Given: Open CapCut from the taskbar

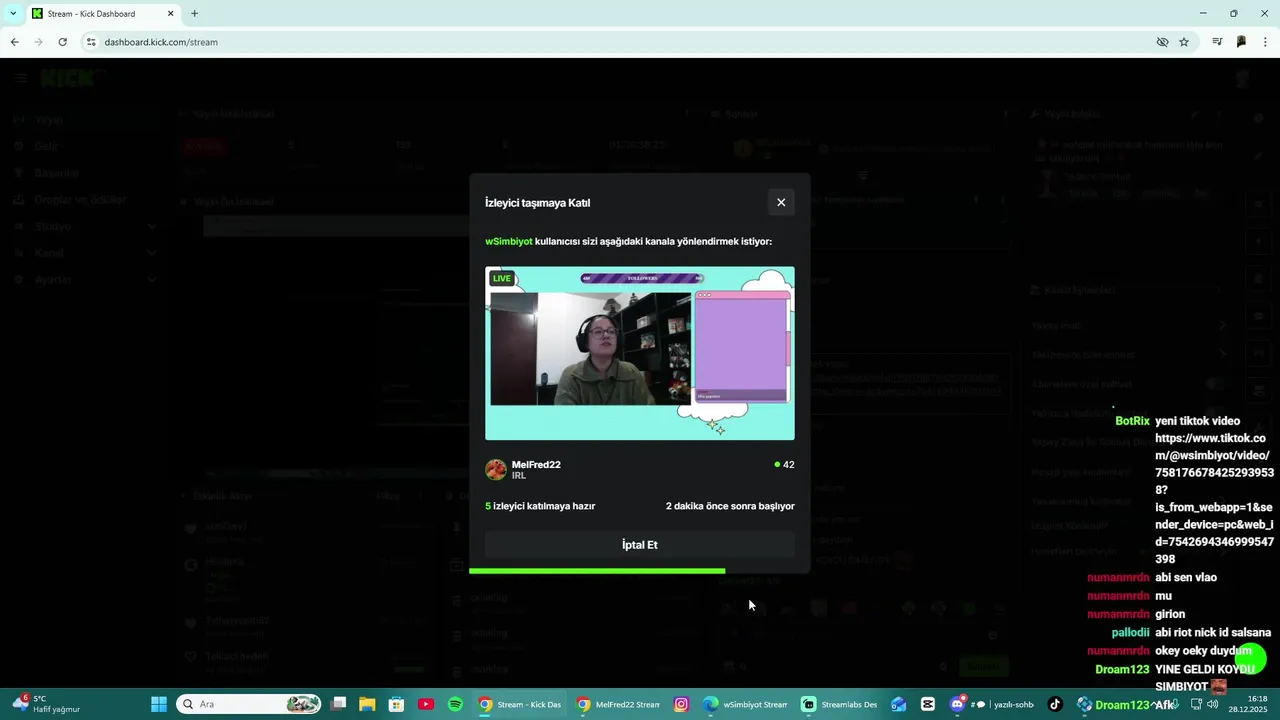Looking at the screenshot, I should point(928,704).
